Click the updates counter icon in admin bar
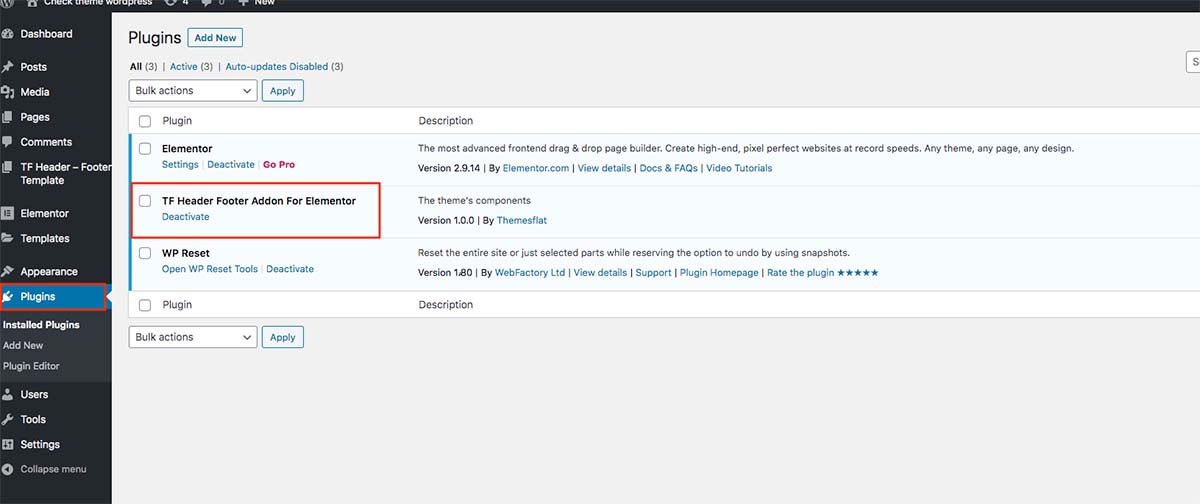The height and width of the screenshot is (504, 1200). [171, 3]
